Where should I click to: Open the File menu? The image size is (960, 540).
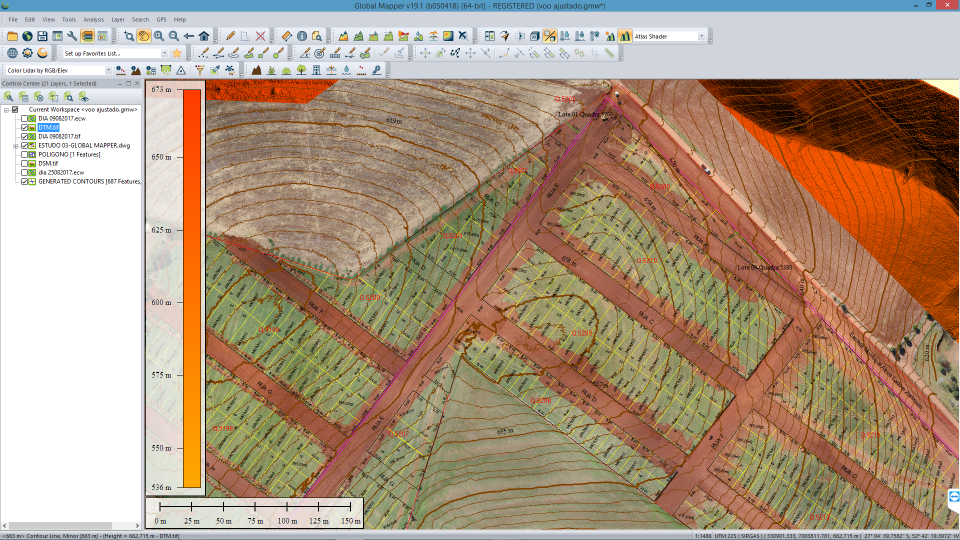tap(13, 20)
